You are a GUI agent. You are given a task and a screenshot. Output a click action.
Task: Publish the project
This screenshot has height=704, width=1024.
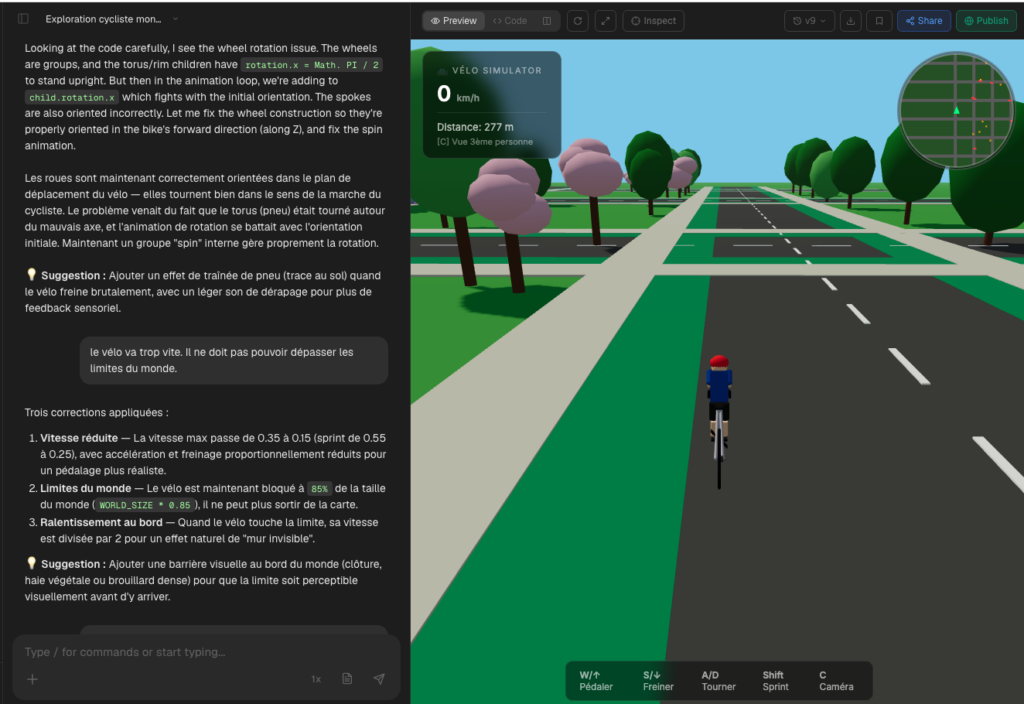(x=985, y=20)
